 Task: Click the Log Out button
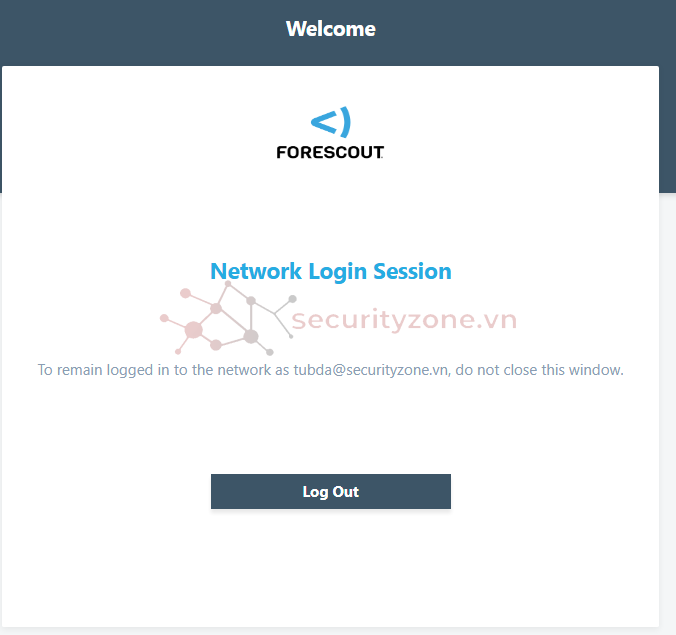coord(331,491)
